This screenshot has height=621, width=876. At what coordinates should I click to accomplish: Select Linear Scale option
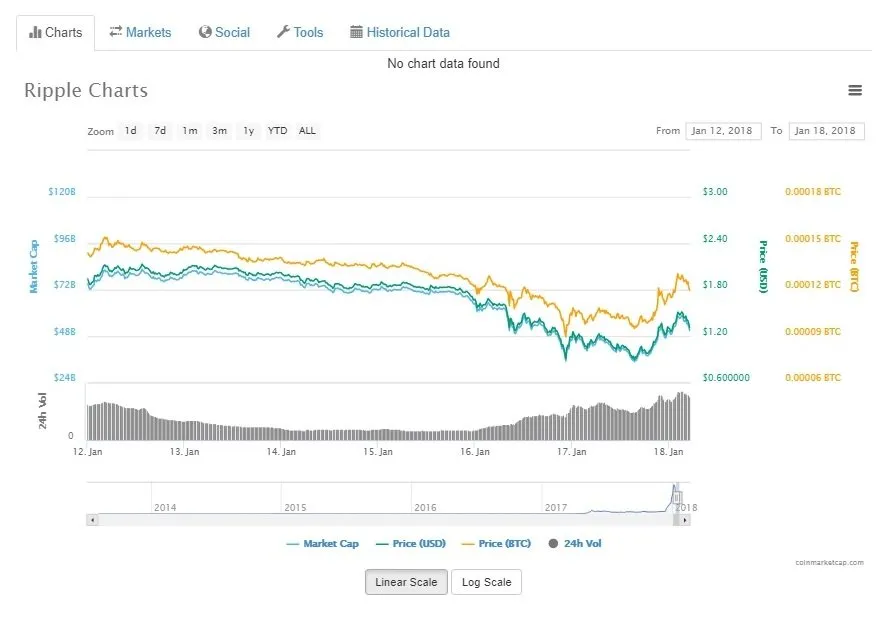tap(406, 582)
